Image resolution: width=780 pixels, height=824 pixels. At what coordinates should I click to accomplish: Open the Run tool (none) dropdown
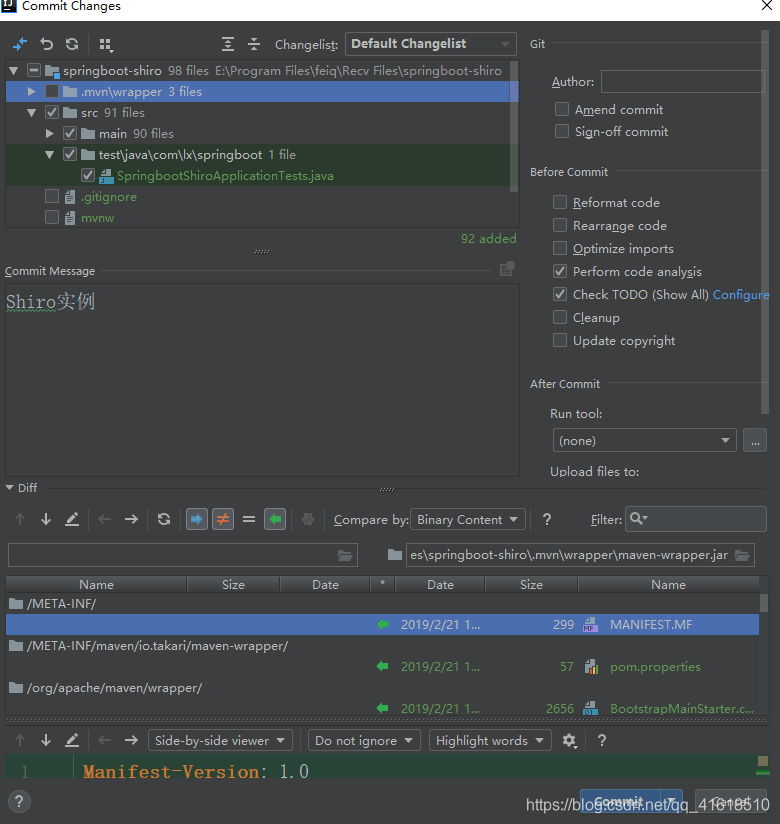[644, 440]
